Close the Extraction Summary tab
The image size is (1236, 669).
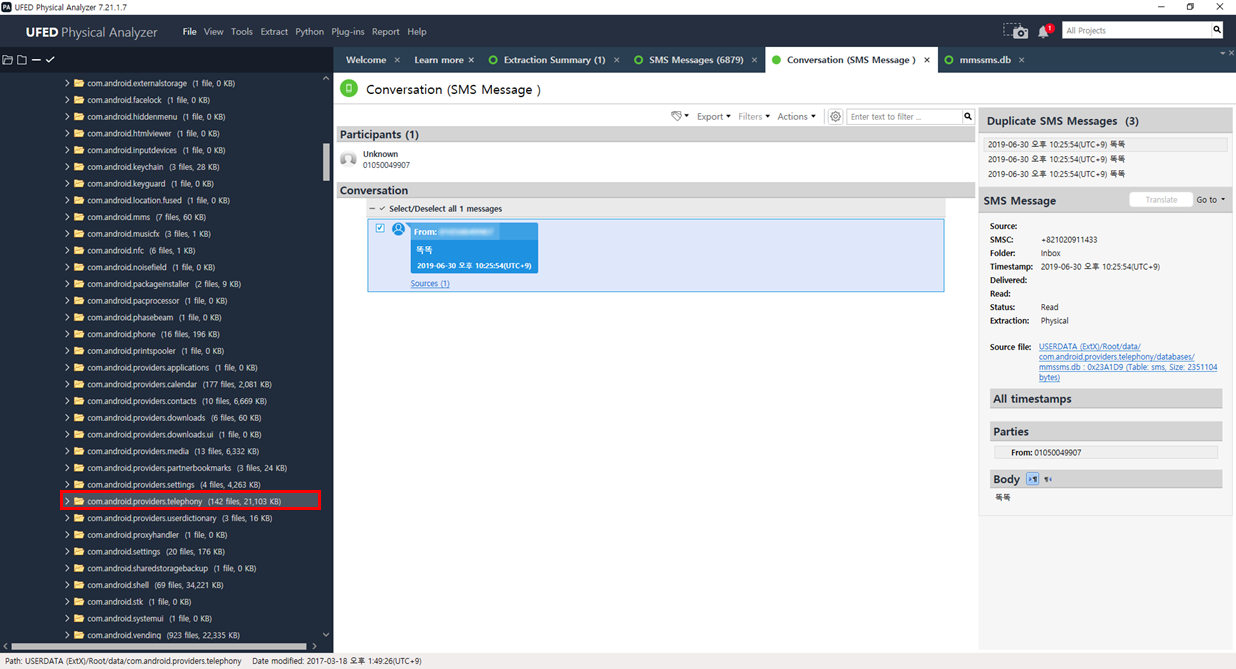coord(617,60)
